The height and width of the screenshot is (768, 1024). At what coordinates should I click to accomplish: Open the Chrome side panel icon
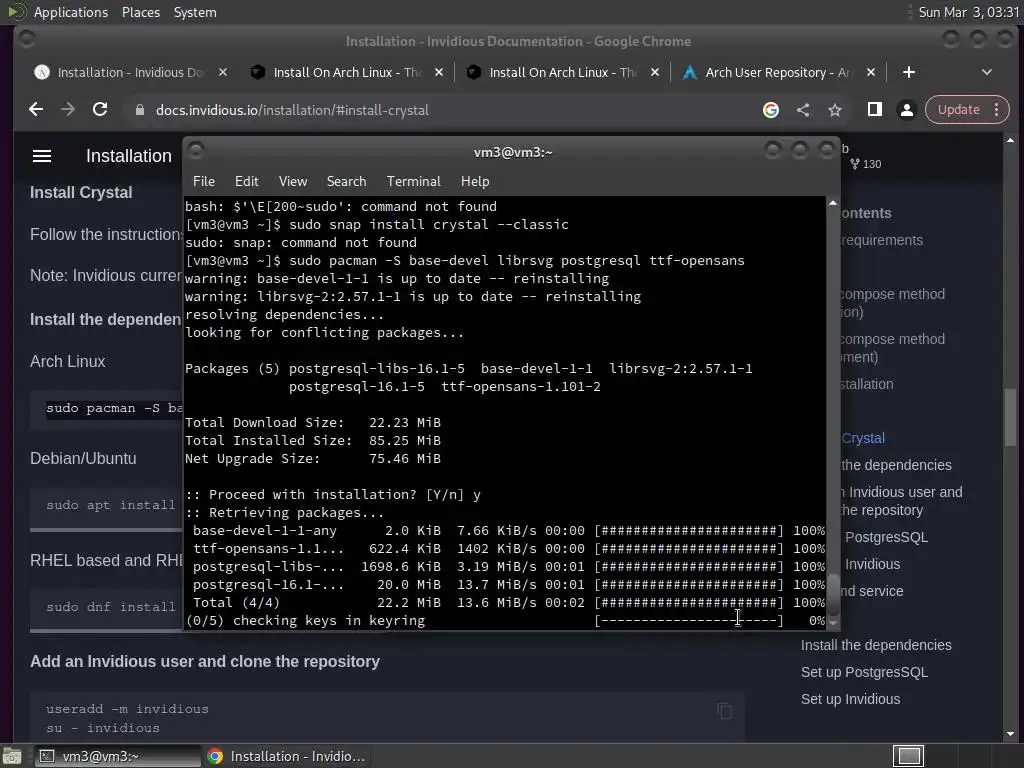[874, 110]
